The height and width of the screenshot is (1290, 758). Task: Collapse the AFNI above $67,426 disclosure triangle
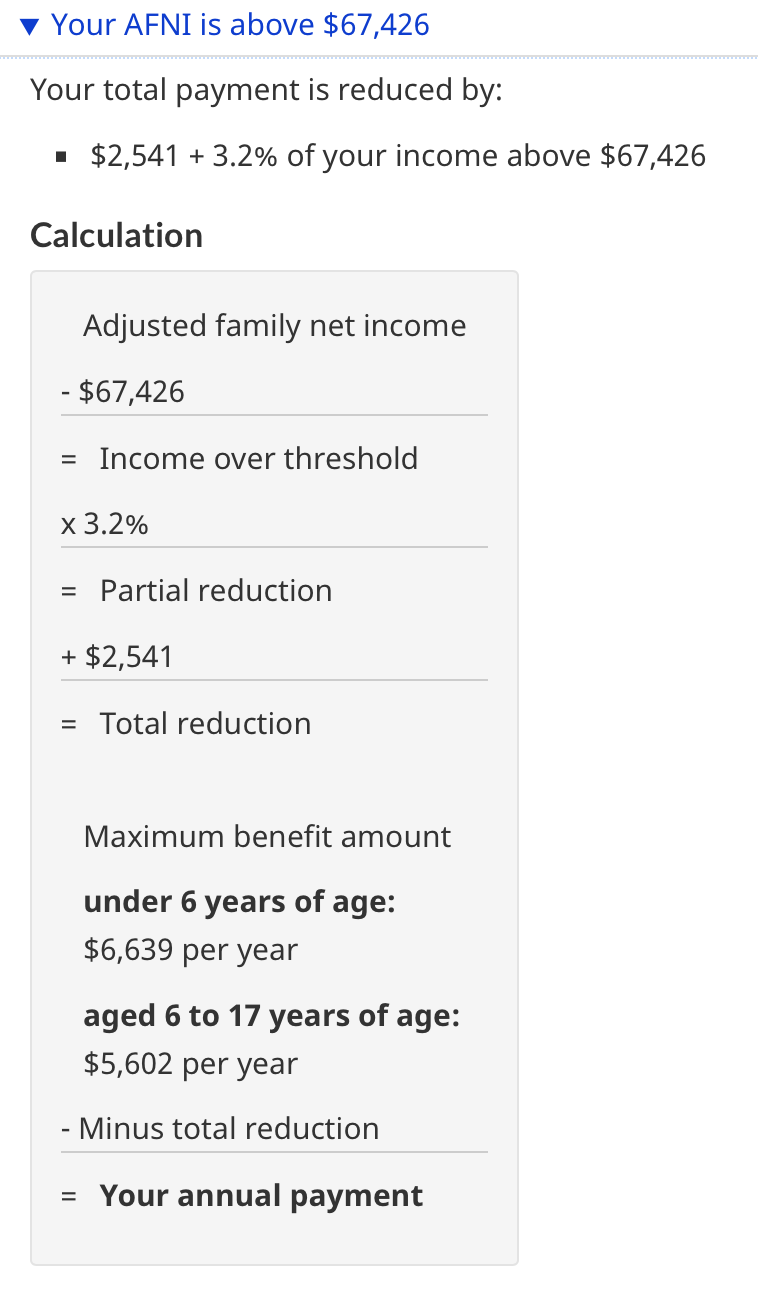(31, 25)
